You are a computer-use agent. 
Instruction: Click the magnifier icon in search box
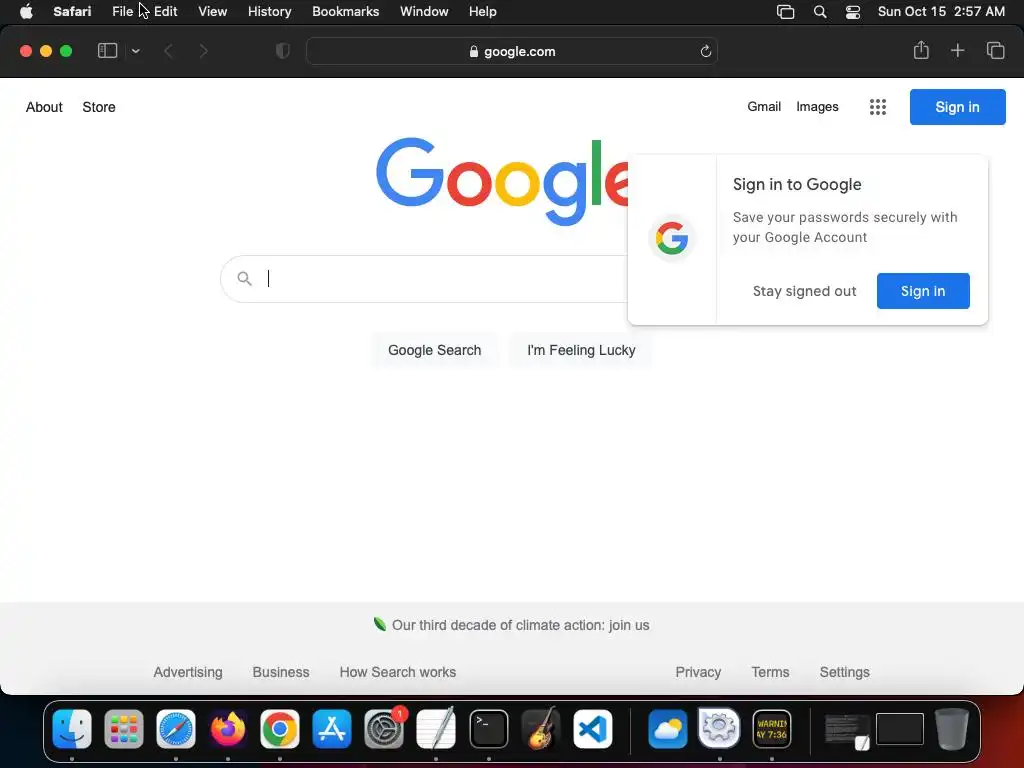pyautogui.click(x=244, y=279)
